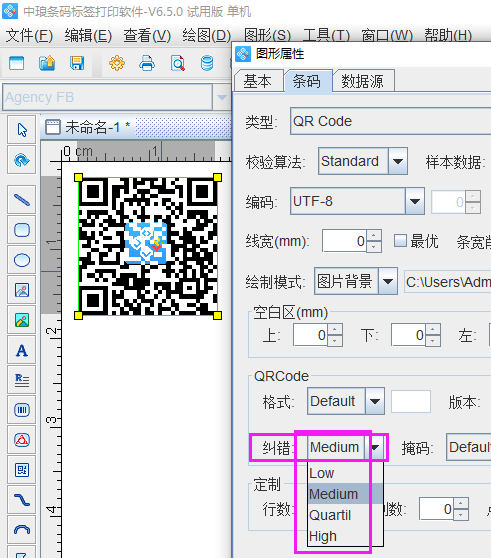Screen dimensions: 491x558
Task: Expand the 校验算法 Standard dropdown
Action: [398, 161]
